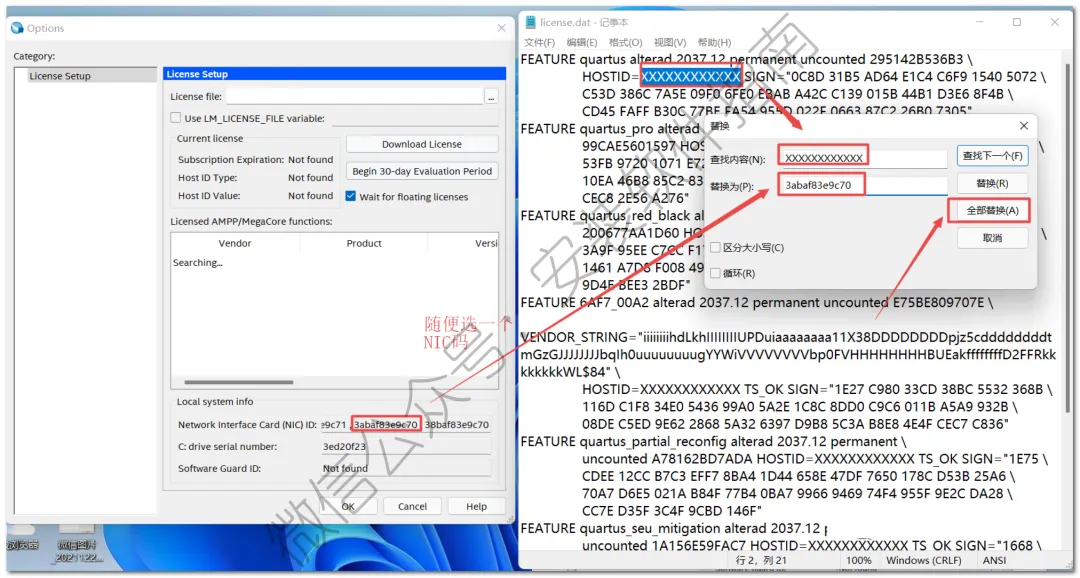Open the 帮助(H) menu in Notepad
Image resolution: width=1080 pixels, height=578 pixels.
point(714,43)
